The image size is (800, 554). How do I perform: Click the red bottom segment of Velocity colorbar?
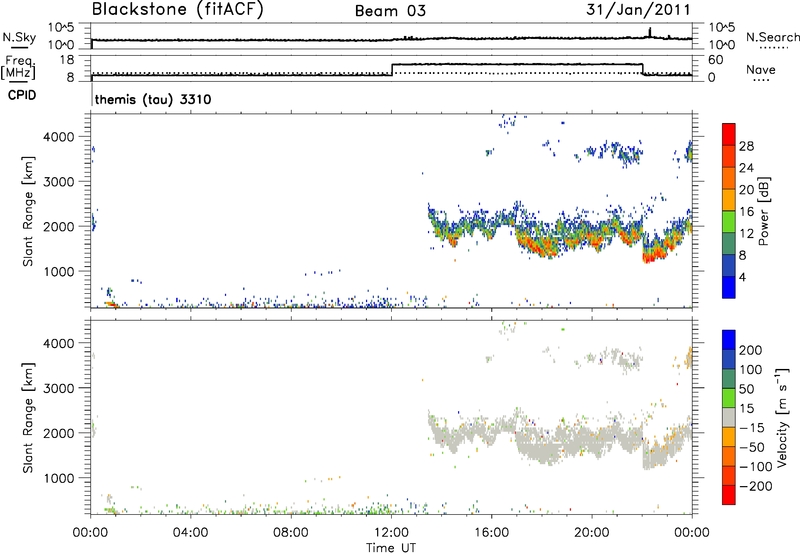729,495
